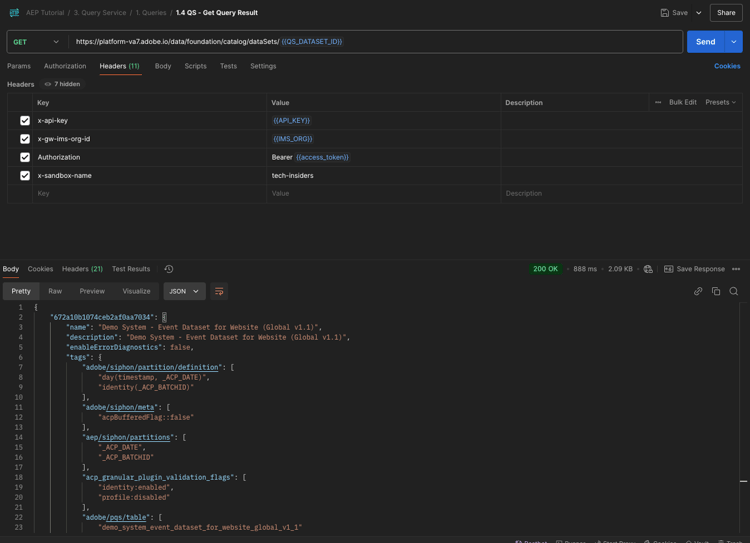The image size is (750, 543).
Task: Open the Scripts tab
Action: pos(196,66)
